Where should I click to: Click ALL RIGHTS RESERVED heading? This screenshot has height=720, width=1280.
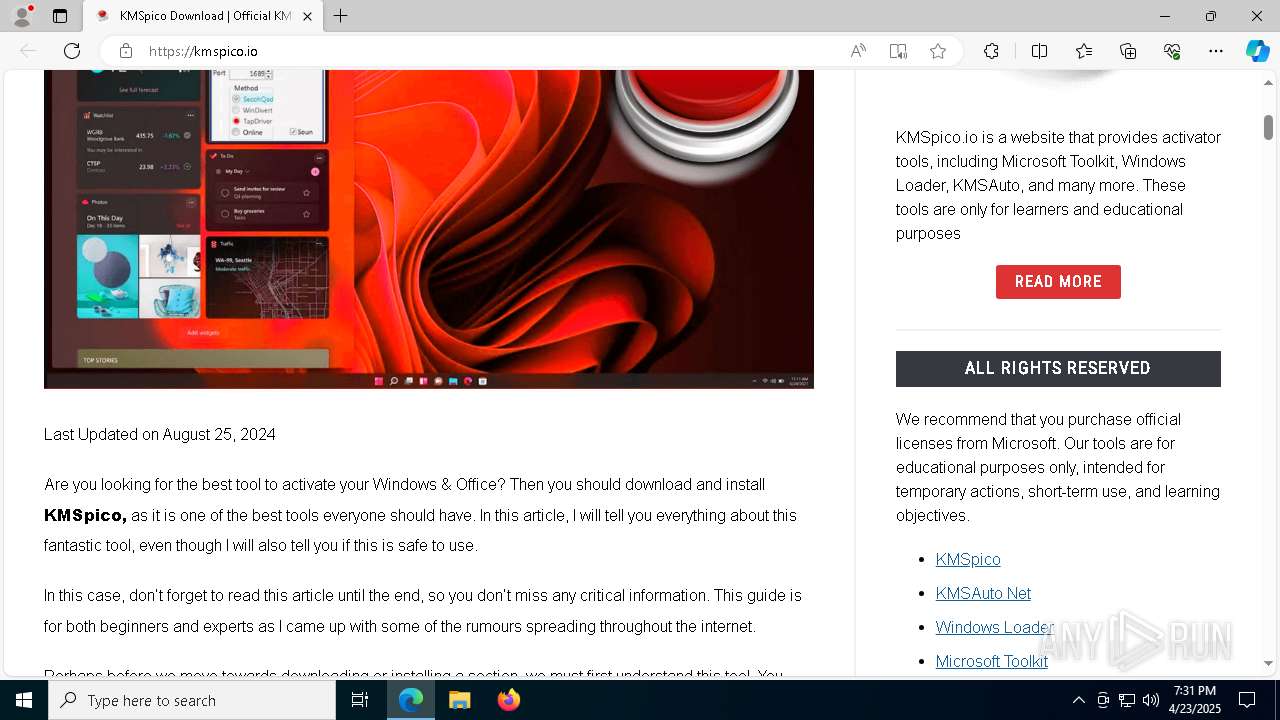point(1058,368)
